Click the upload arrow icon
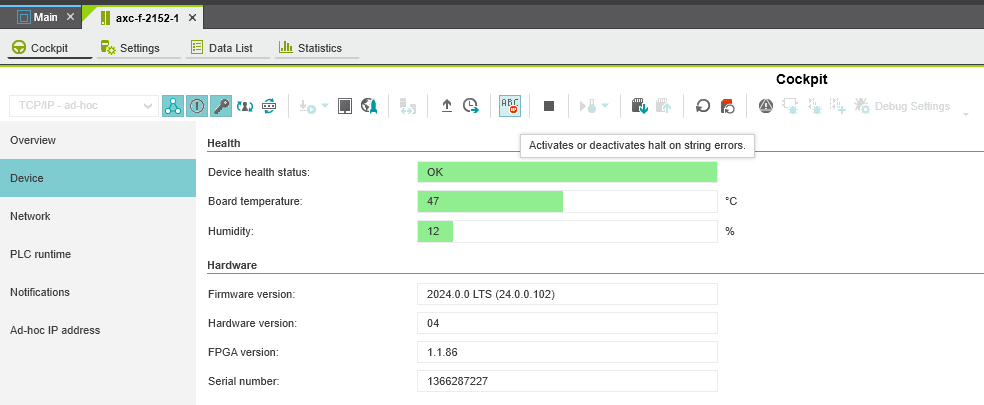 (446, 106)
